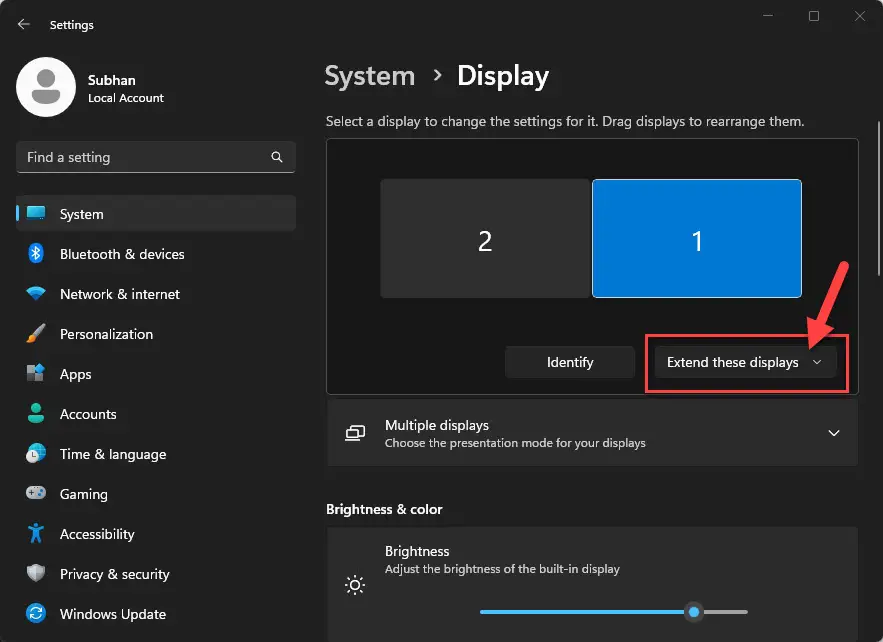
Task: Click the Bluetooth icon in sidebar
Action: click(x=36, y=253)
